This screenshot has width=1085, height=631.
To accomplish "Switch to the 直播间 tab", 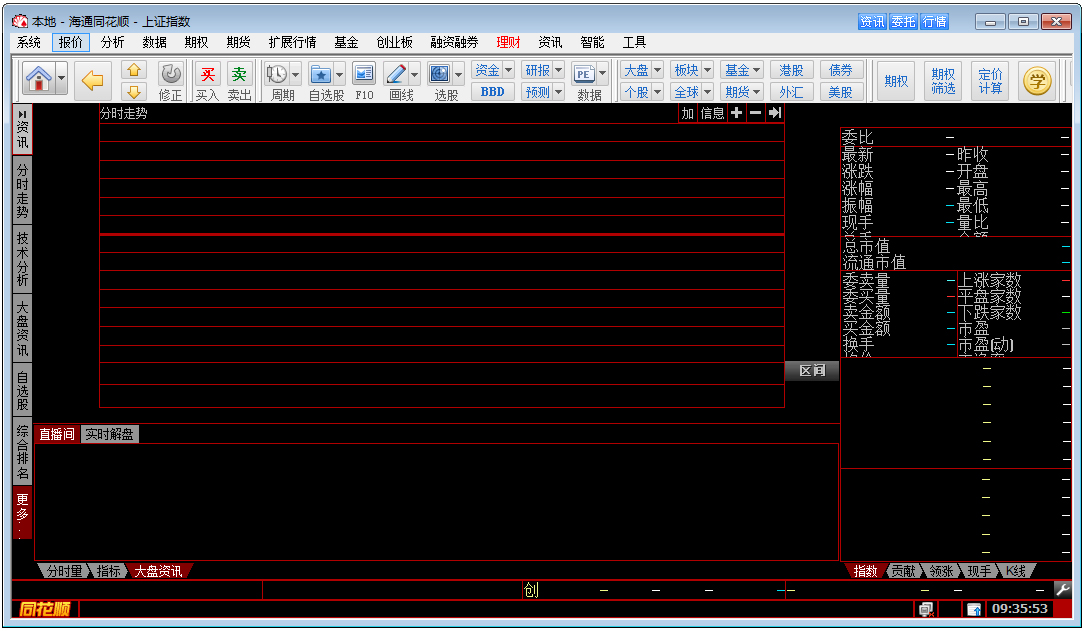I will click(x=57, y=434).
